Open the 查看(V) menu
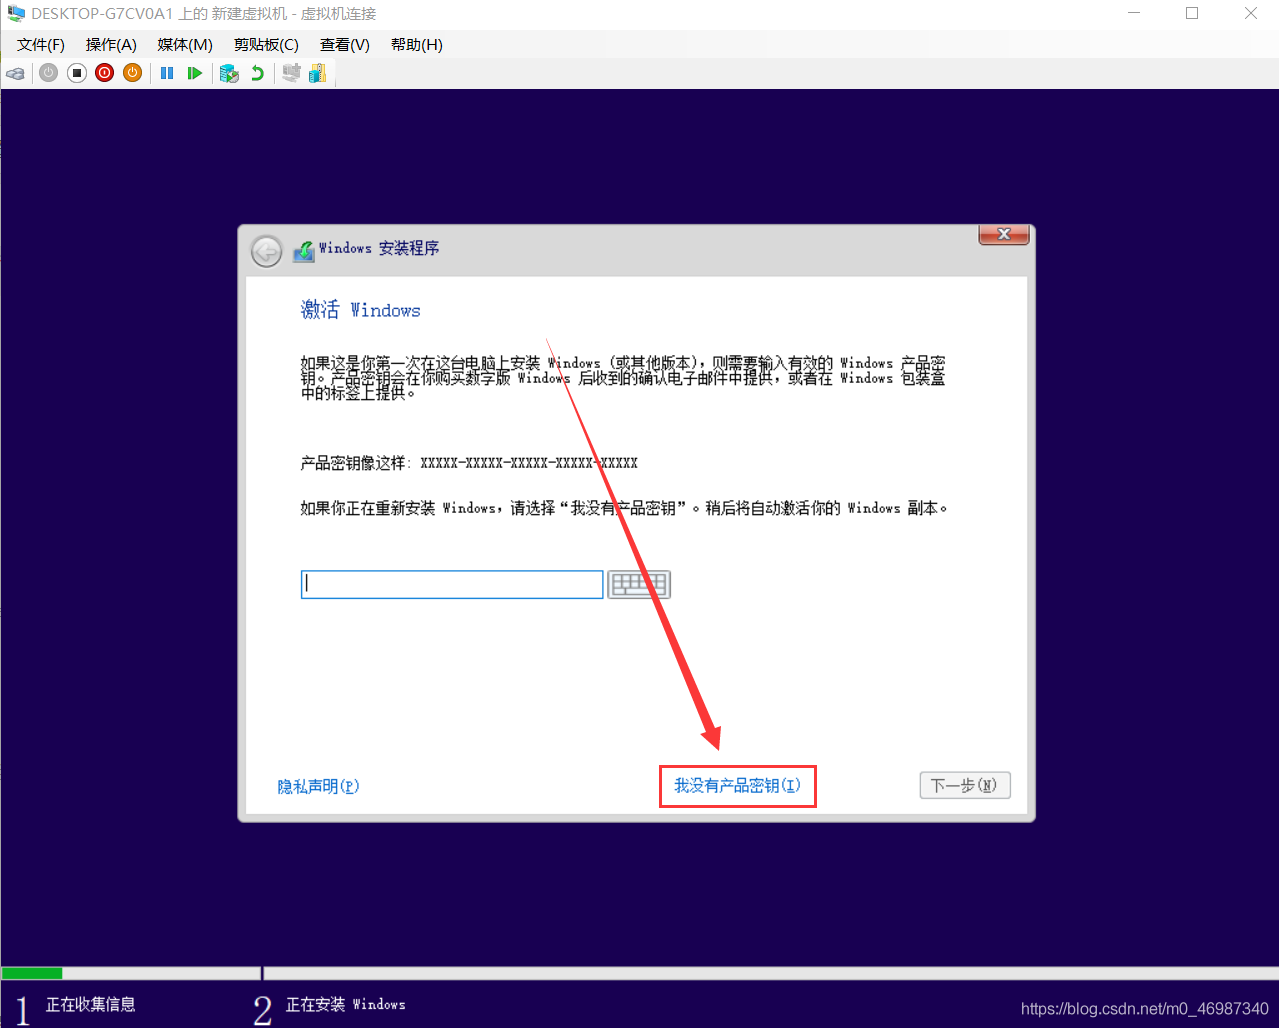 pos(345,45)
